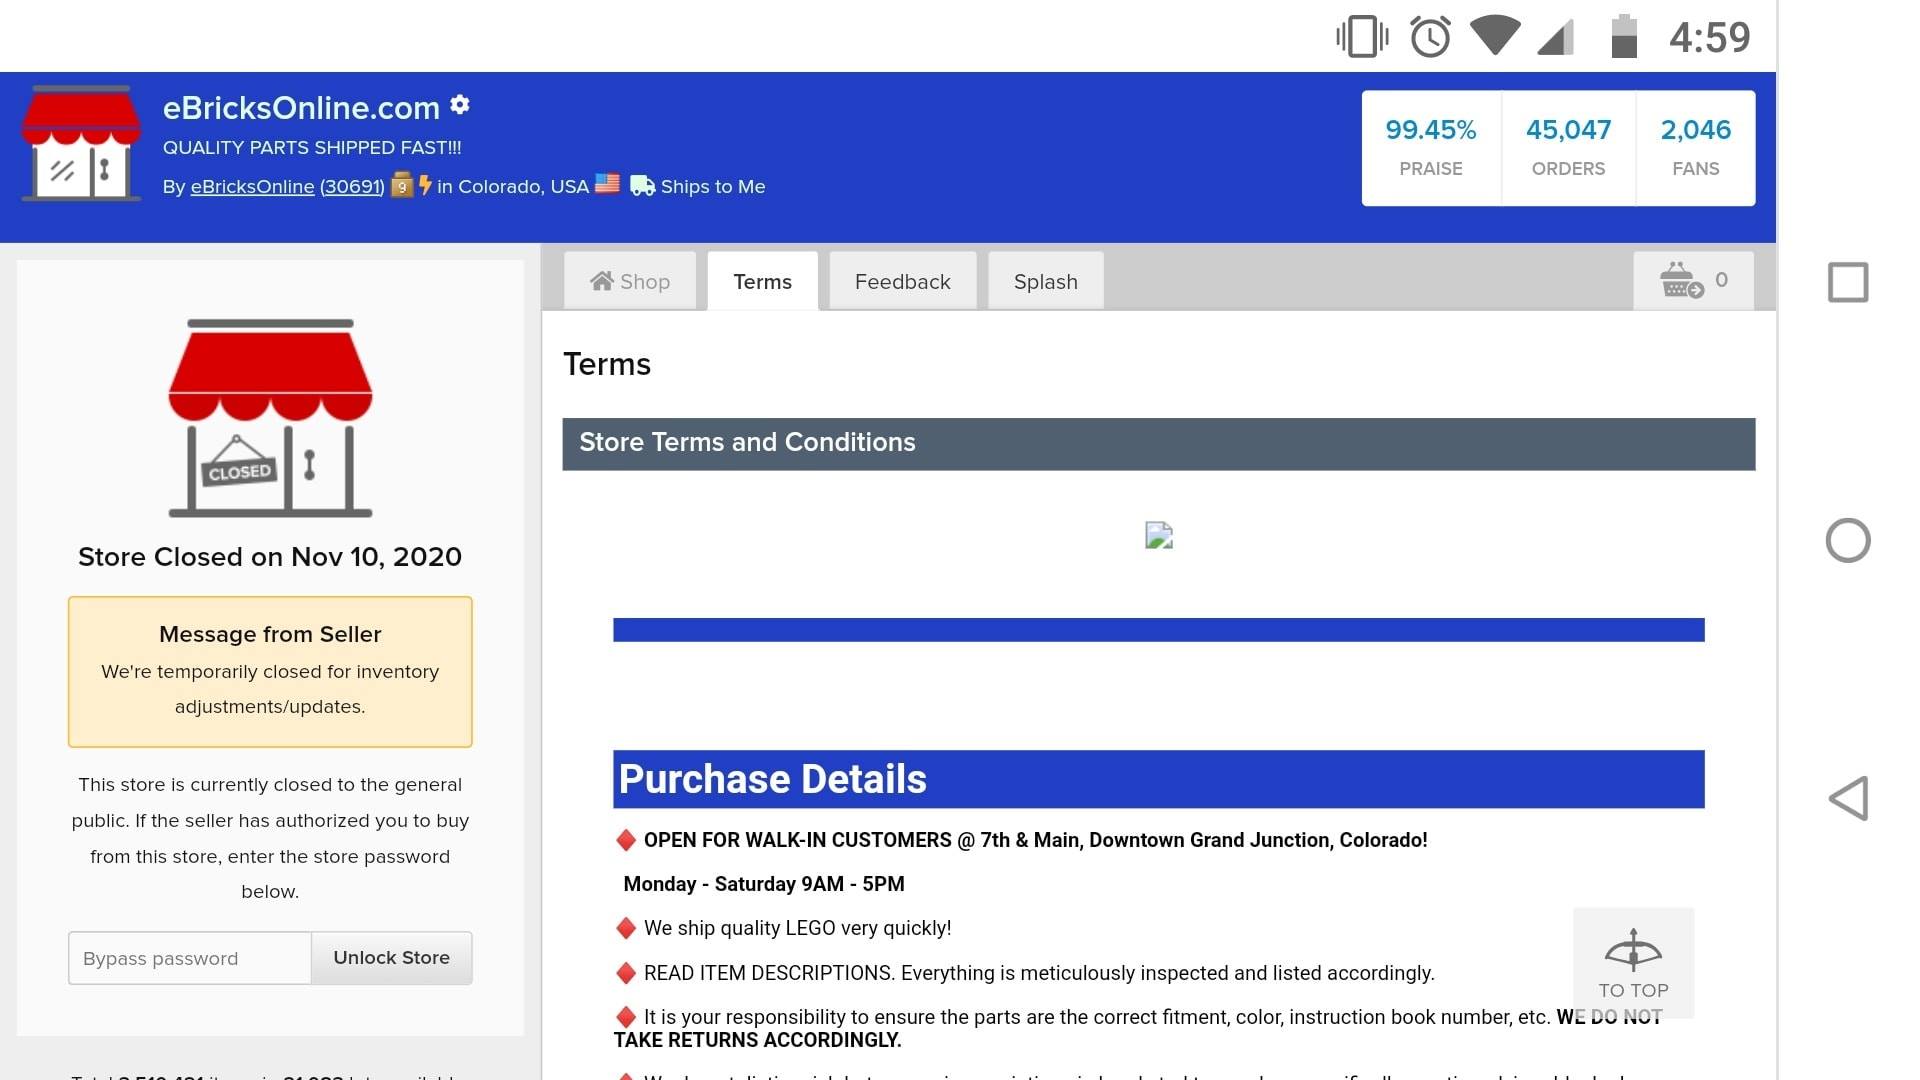Click the 99.45% PRAISE stat
1920x1080 pixels.
1431,148
